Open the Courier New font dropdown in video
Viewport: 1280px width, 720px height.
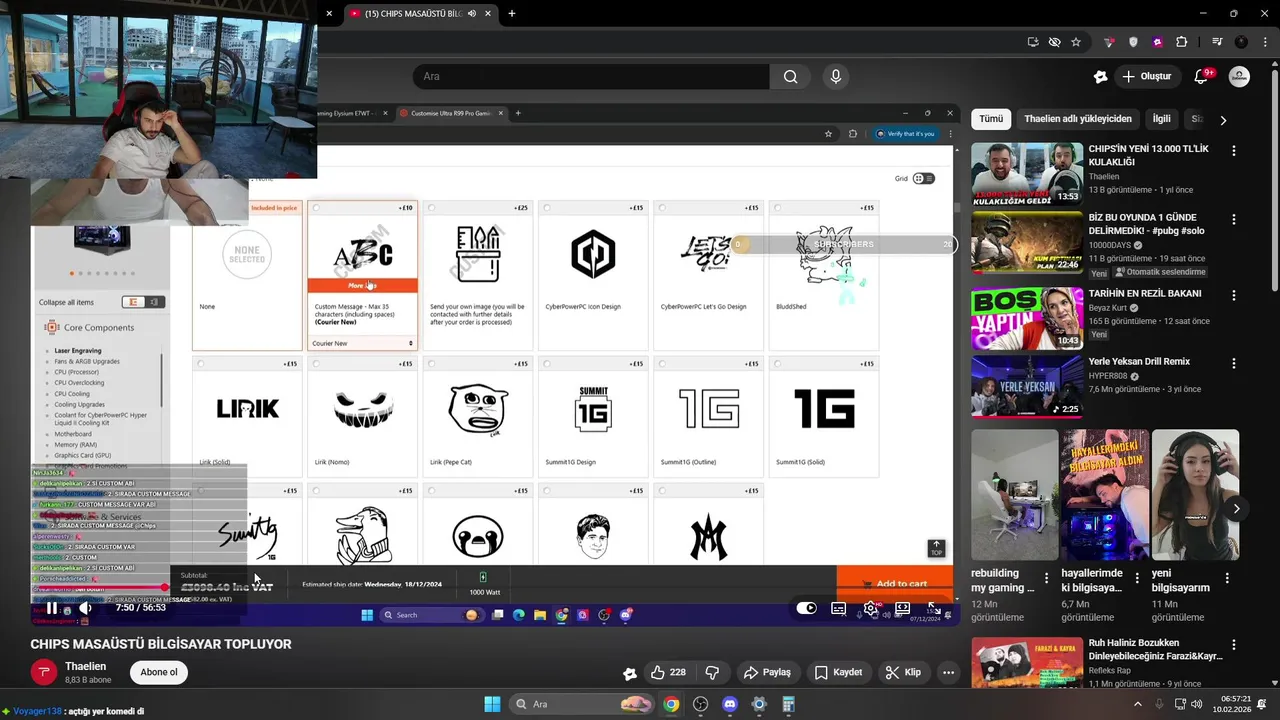coord(362,343)
